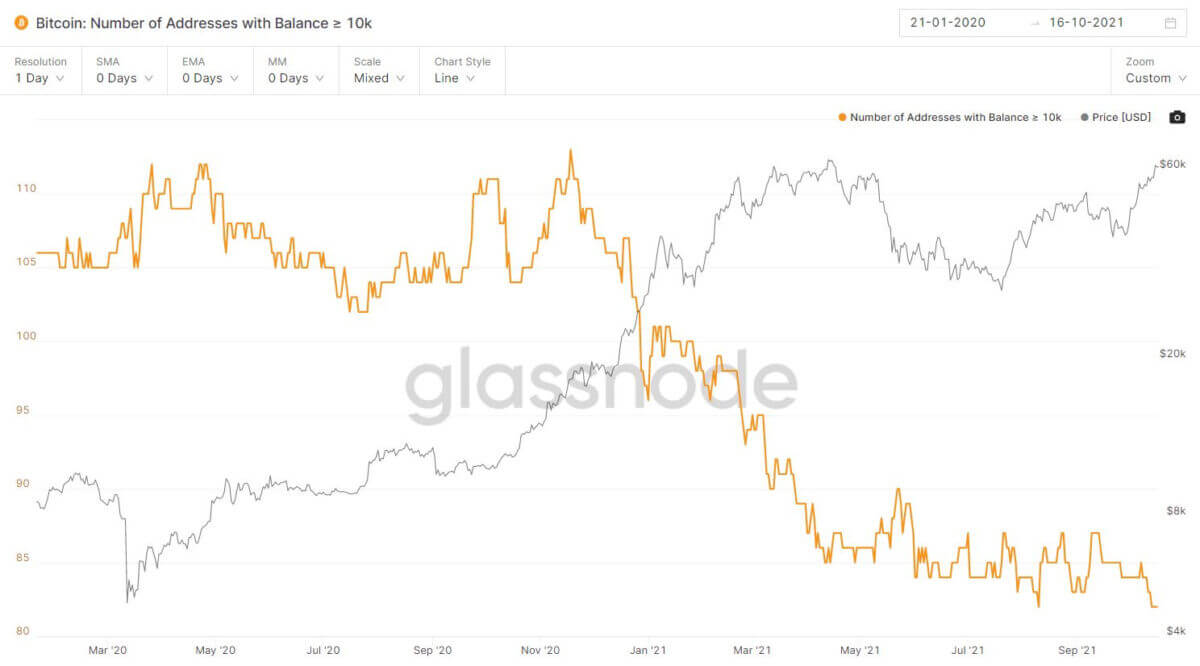Open the Zoom Custom dropdown
The image size is (1200, 666).
point(1154,71)
